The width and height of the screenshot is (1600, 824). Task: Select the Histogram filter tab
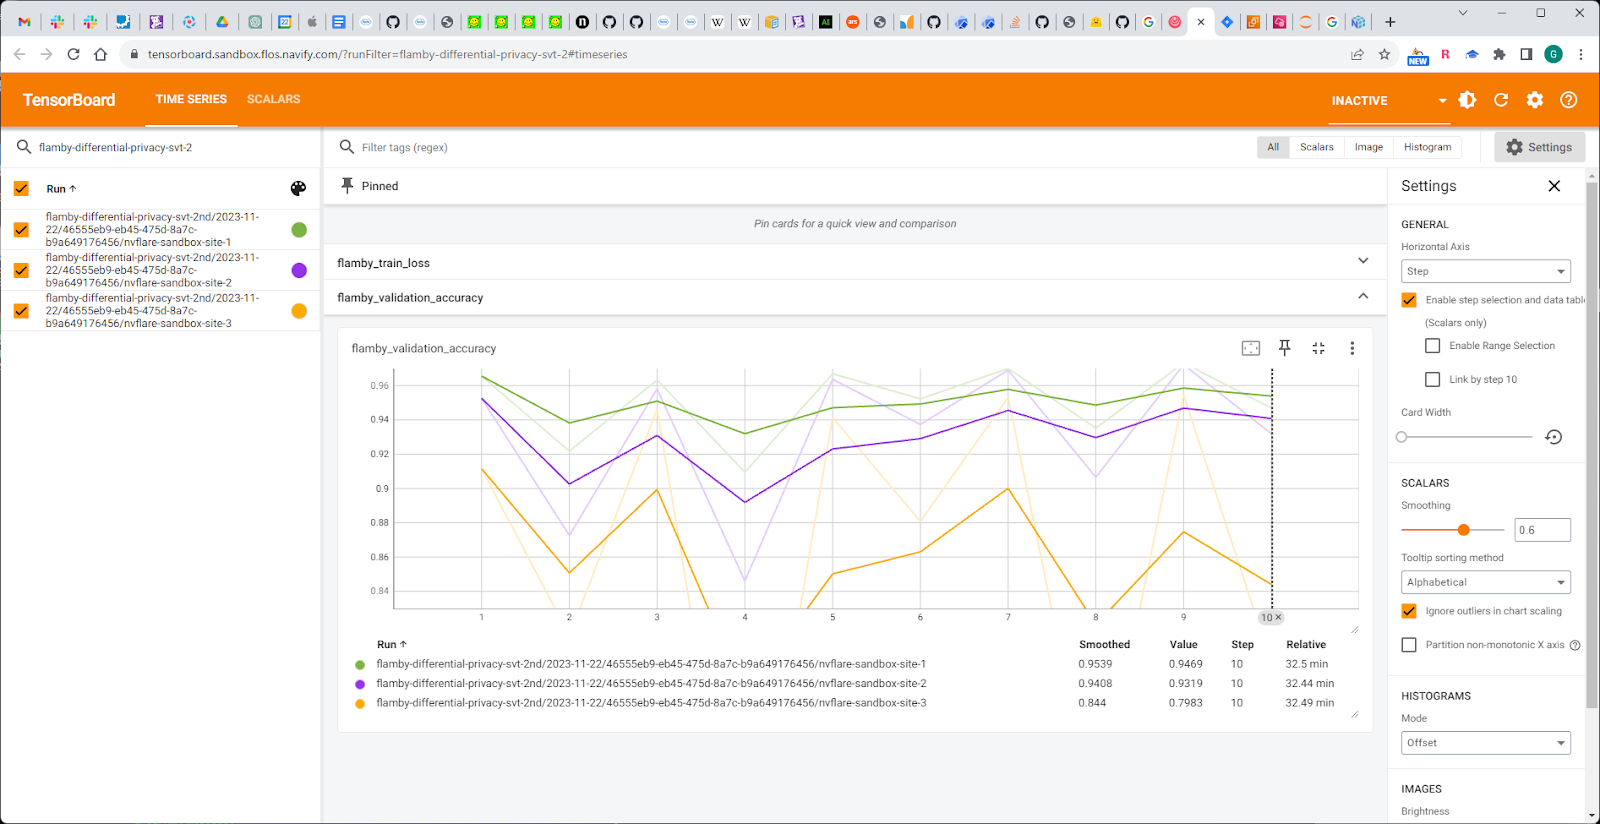click(x=1427, y=147)
